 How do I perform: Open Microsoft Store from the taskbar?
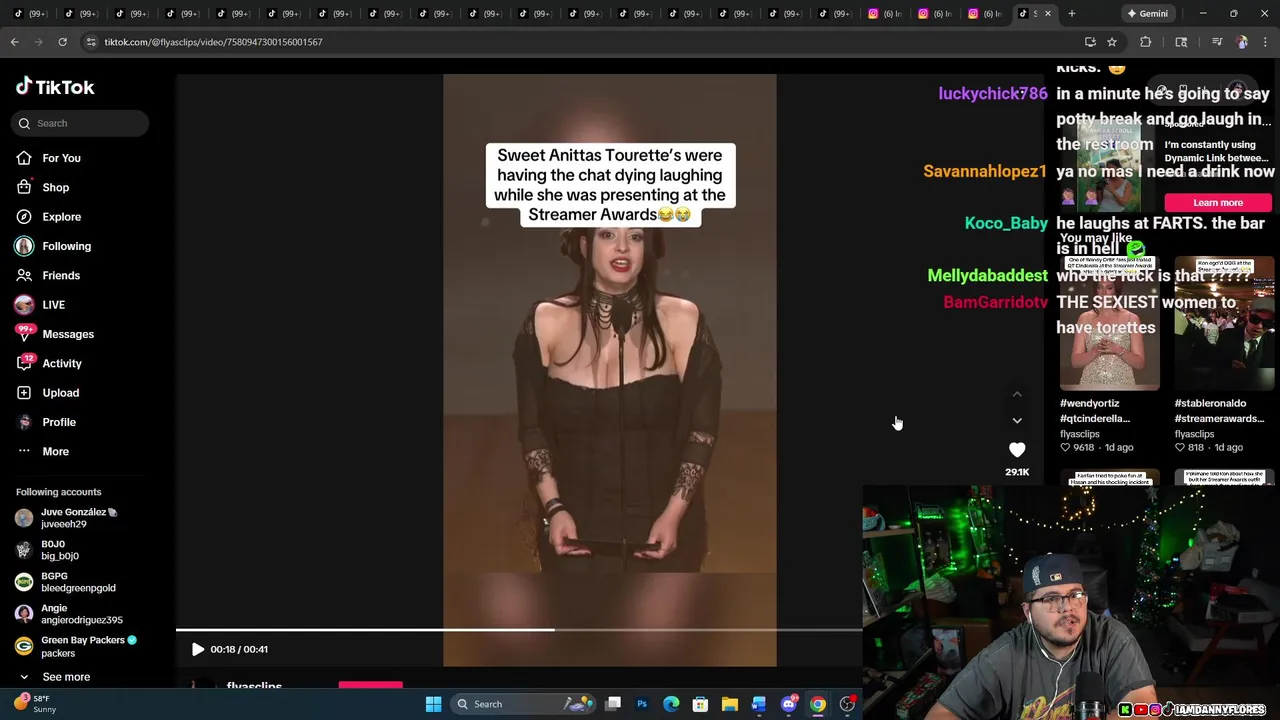701,704
